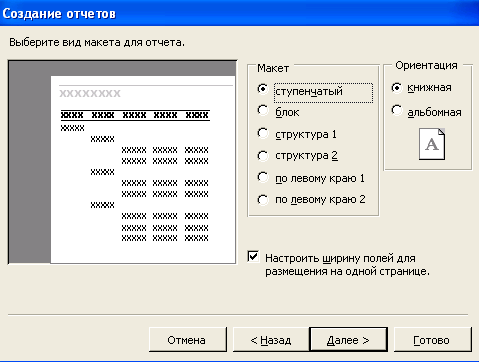
Task: Click the "Макет" group label
Action: click(x=273, y=68)
